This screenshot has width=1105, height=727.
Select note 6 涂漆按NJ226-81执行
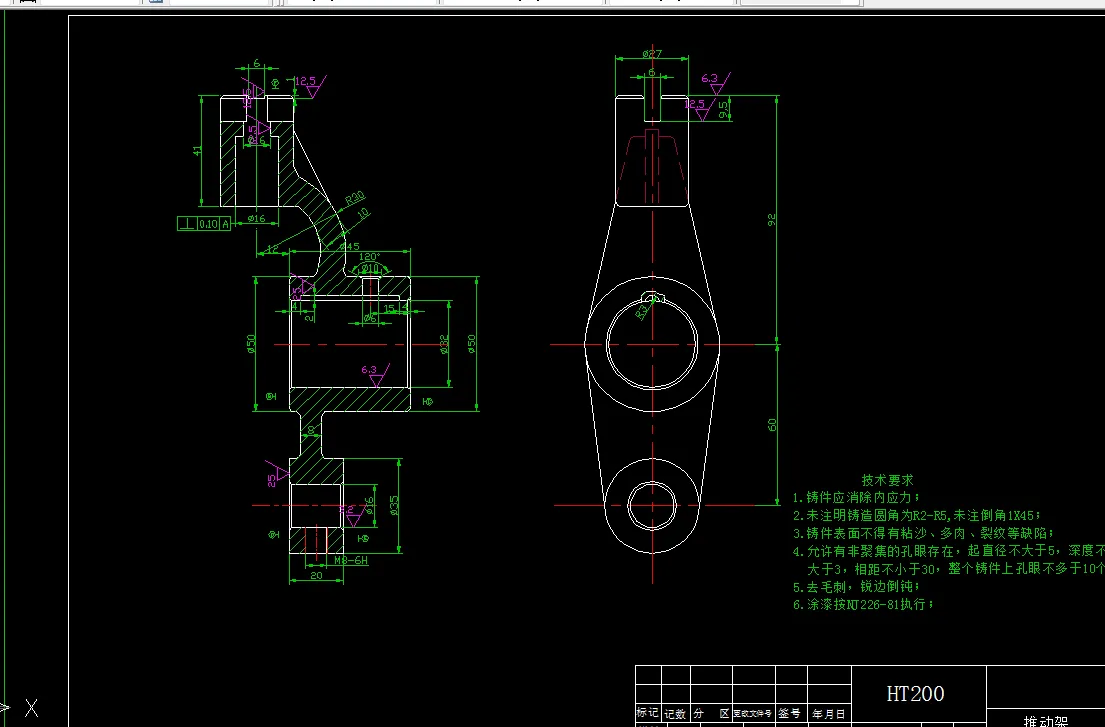tap(863, 604)
